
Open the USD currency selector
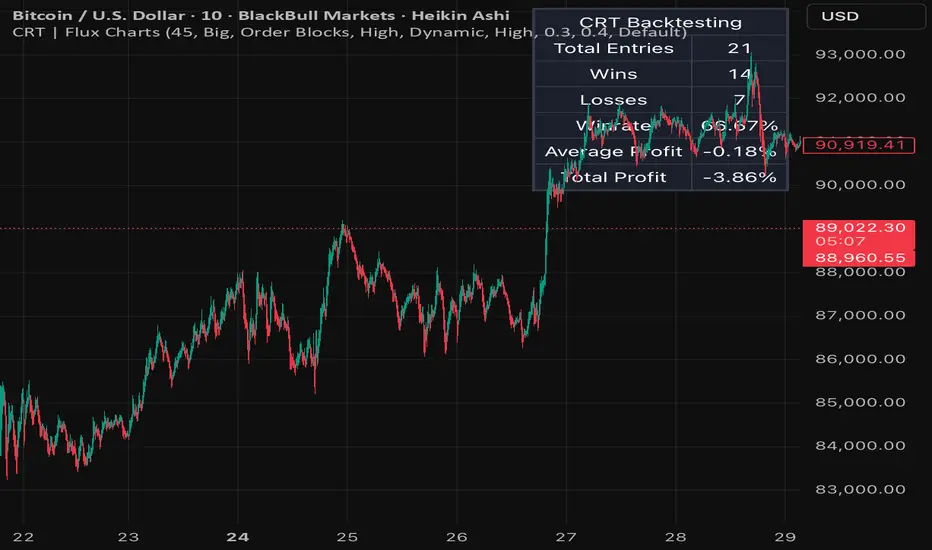865,16
